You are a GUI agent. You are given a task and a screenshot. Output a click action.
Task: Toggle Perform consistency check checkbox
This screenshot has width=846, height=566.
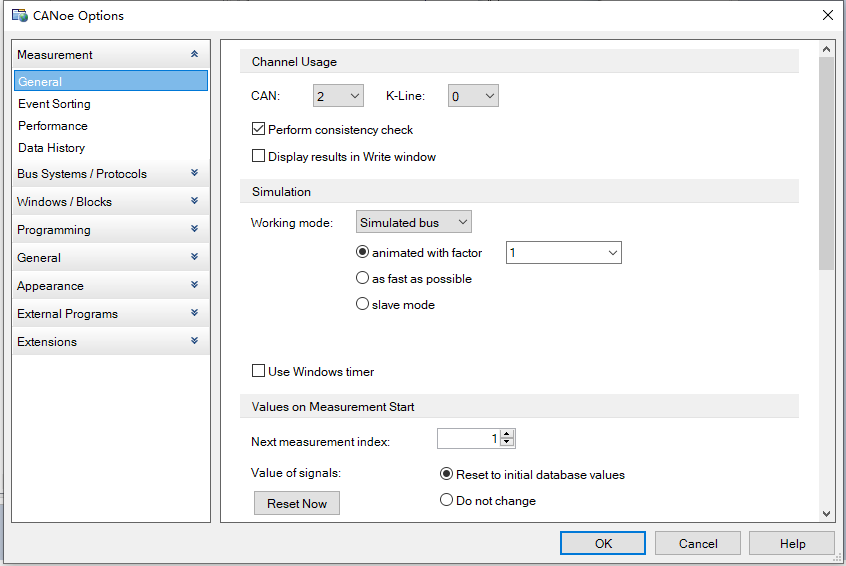[258, 129]
